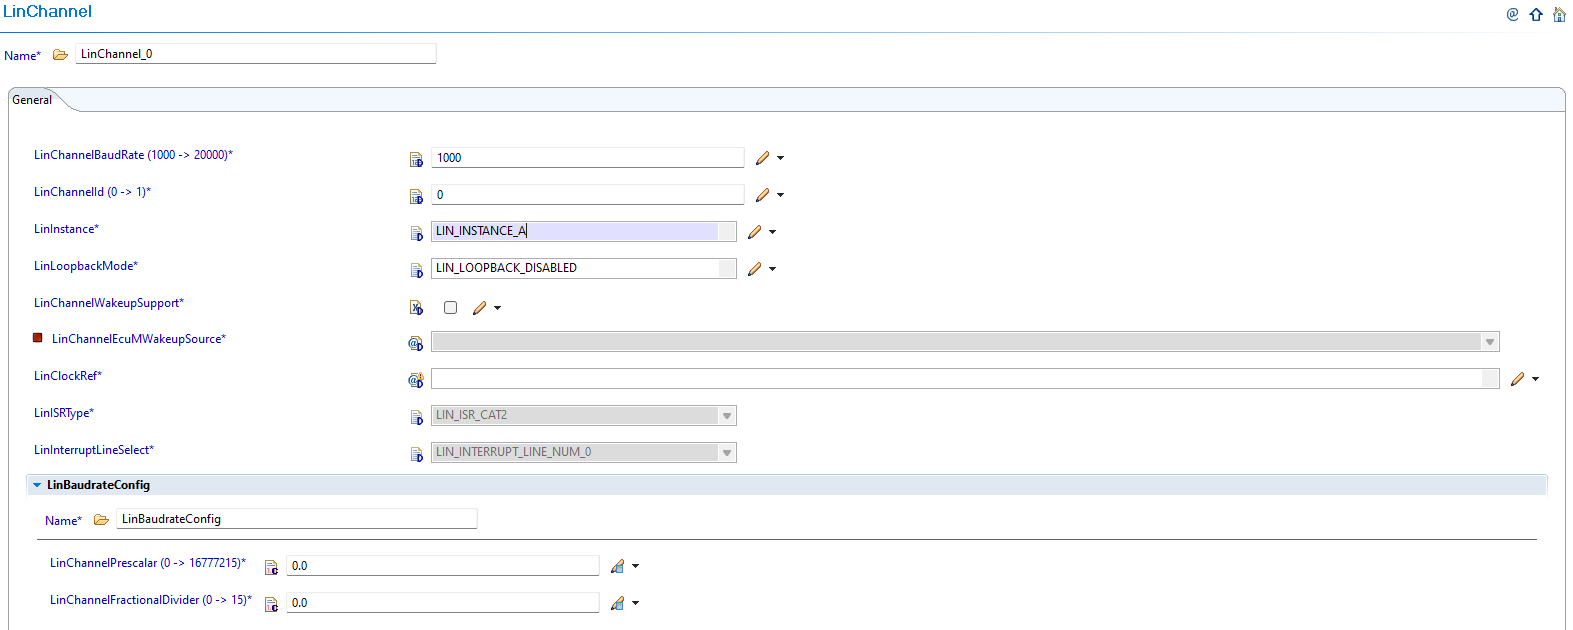
Task: Click the up arrow navigation icon
Action: point(1536,14)
